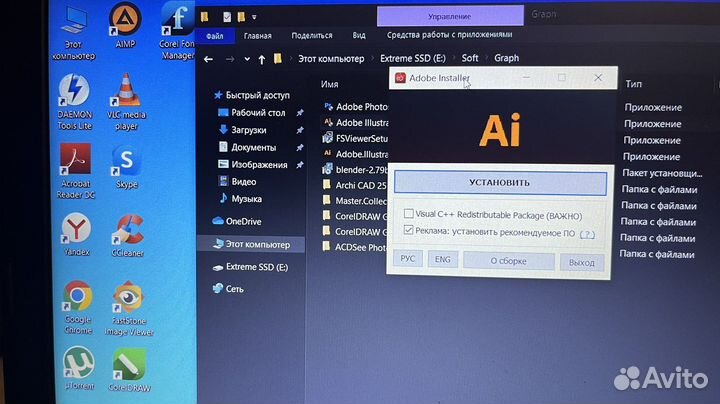Select the ACDSee Photo folder

click(354, 247)
